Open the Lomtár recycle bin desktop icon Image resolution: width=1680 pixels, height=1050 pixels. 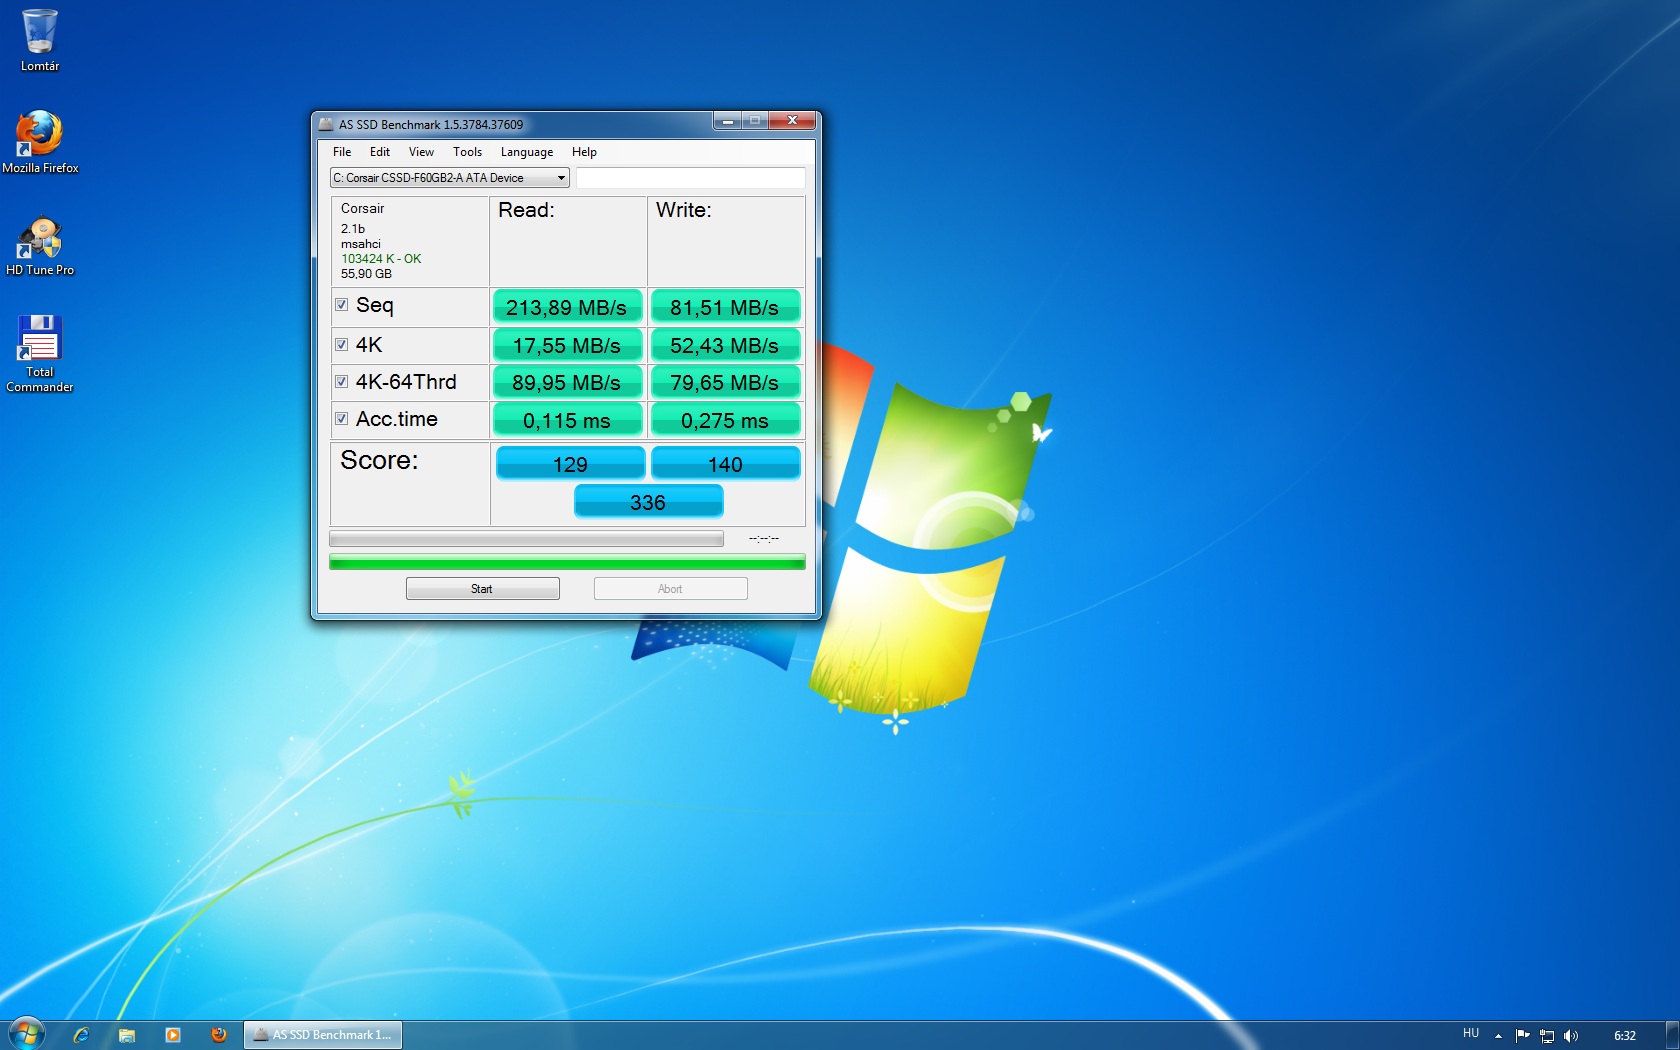coord(40,40)
